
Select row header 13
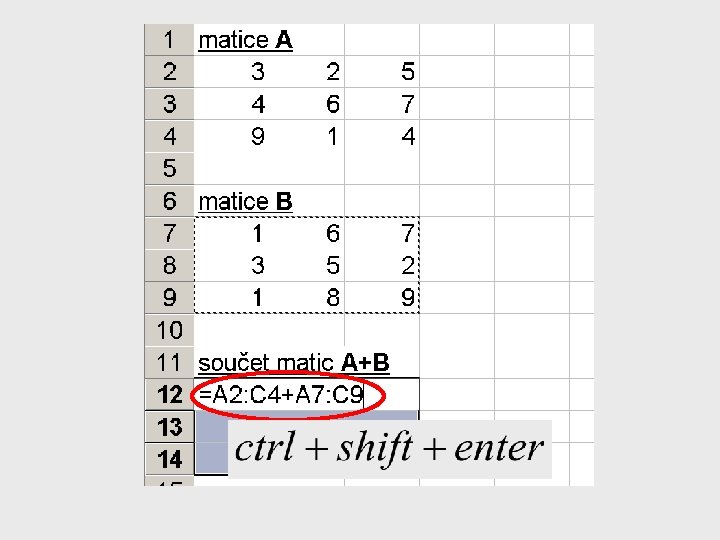point(169,427)
